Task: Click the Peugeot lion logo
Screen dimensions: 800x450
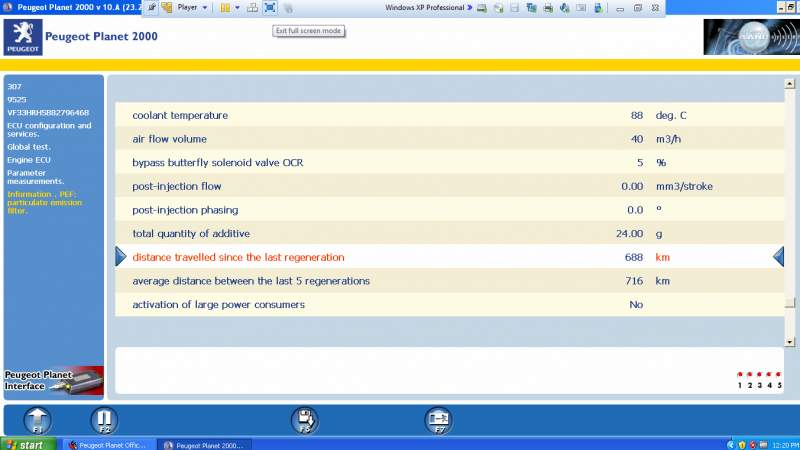Action: click(x=23, y=37)
